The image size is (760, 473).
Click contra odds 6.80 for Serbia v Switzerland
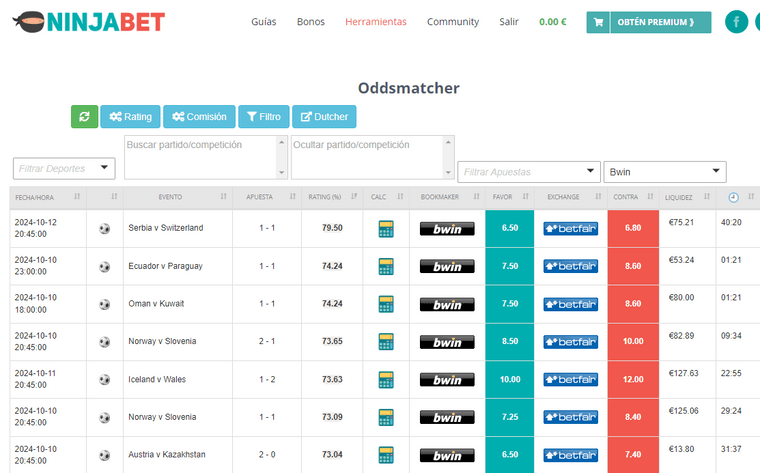click(633, 228)
